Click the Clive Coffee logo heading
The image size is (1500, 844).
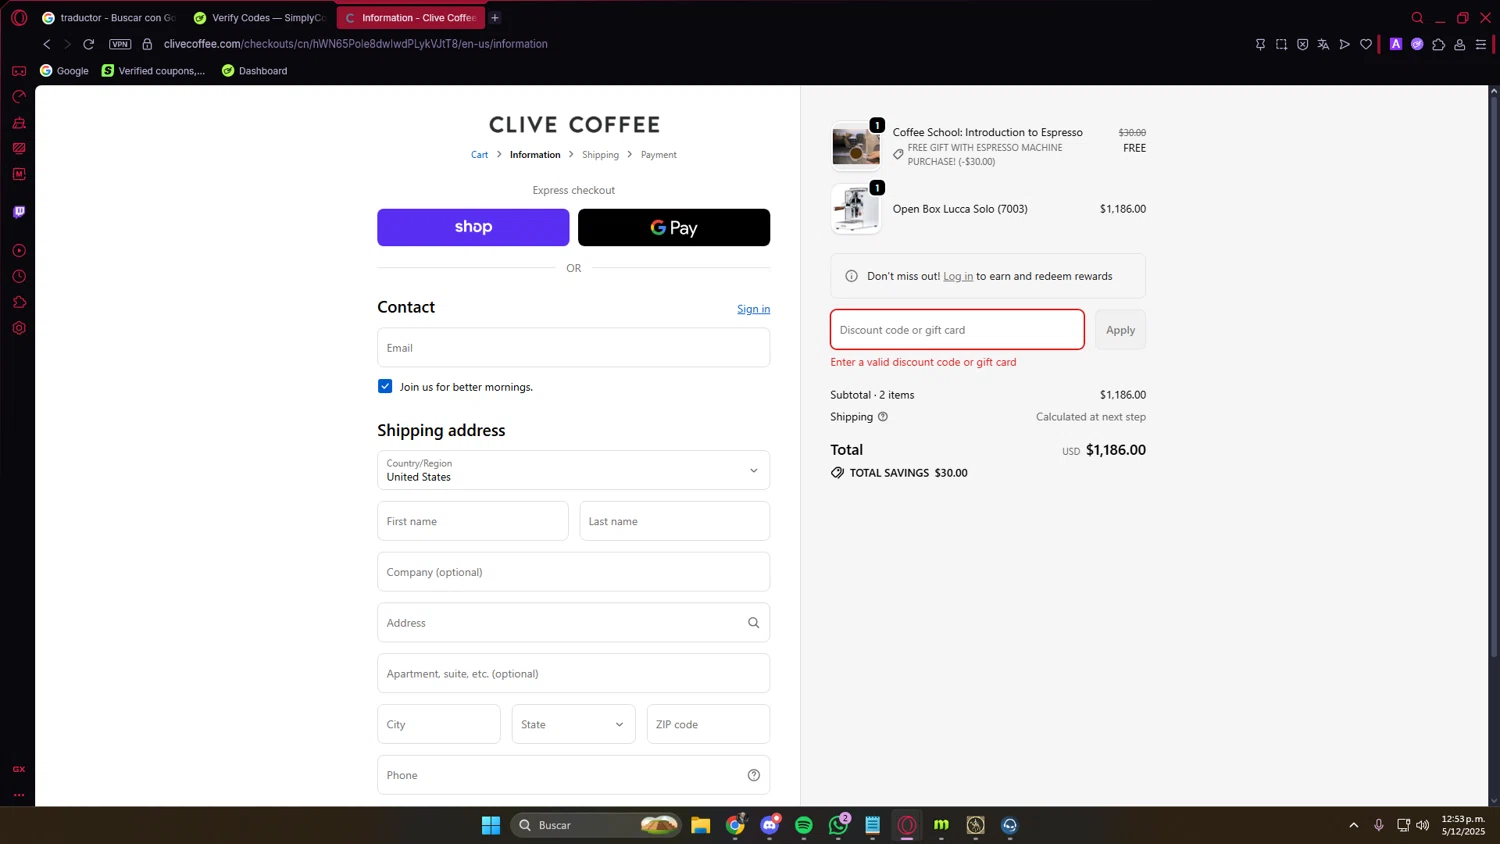[x=574, y=125]
